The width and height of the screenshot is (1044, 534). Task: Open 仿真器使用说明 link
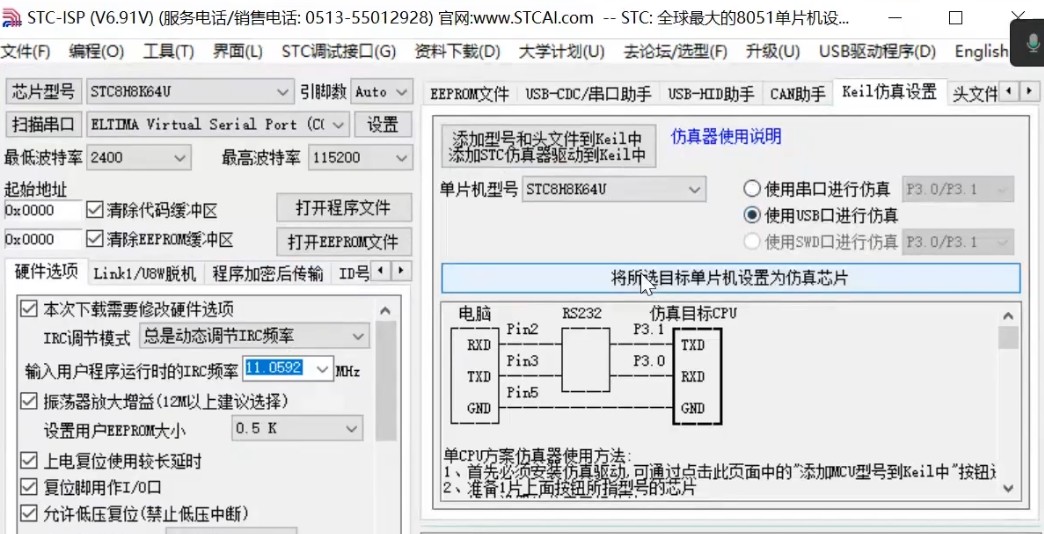(726, 136)
